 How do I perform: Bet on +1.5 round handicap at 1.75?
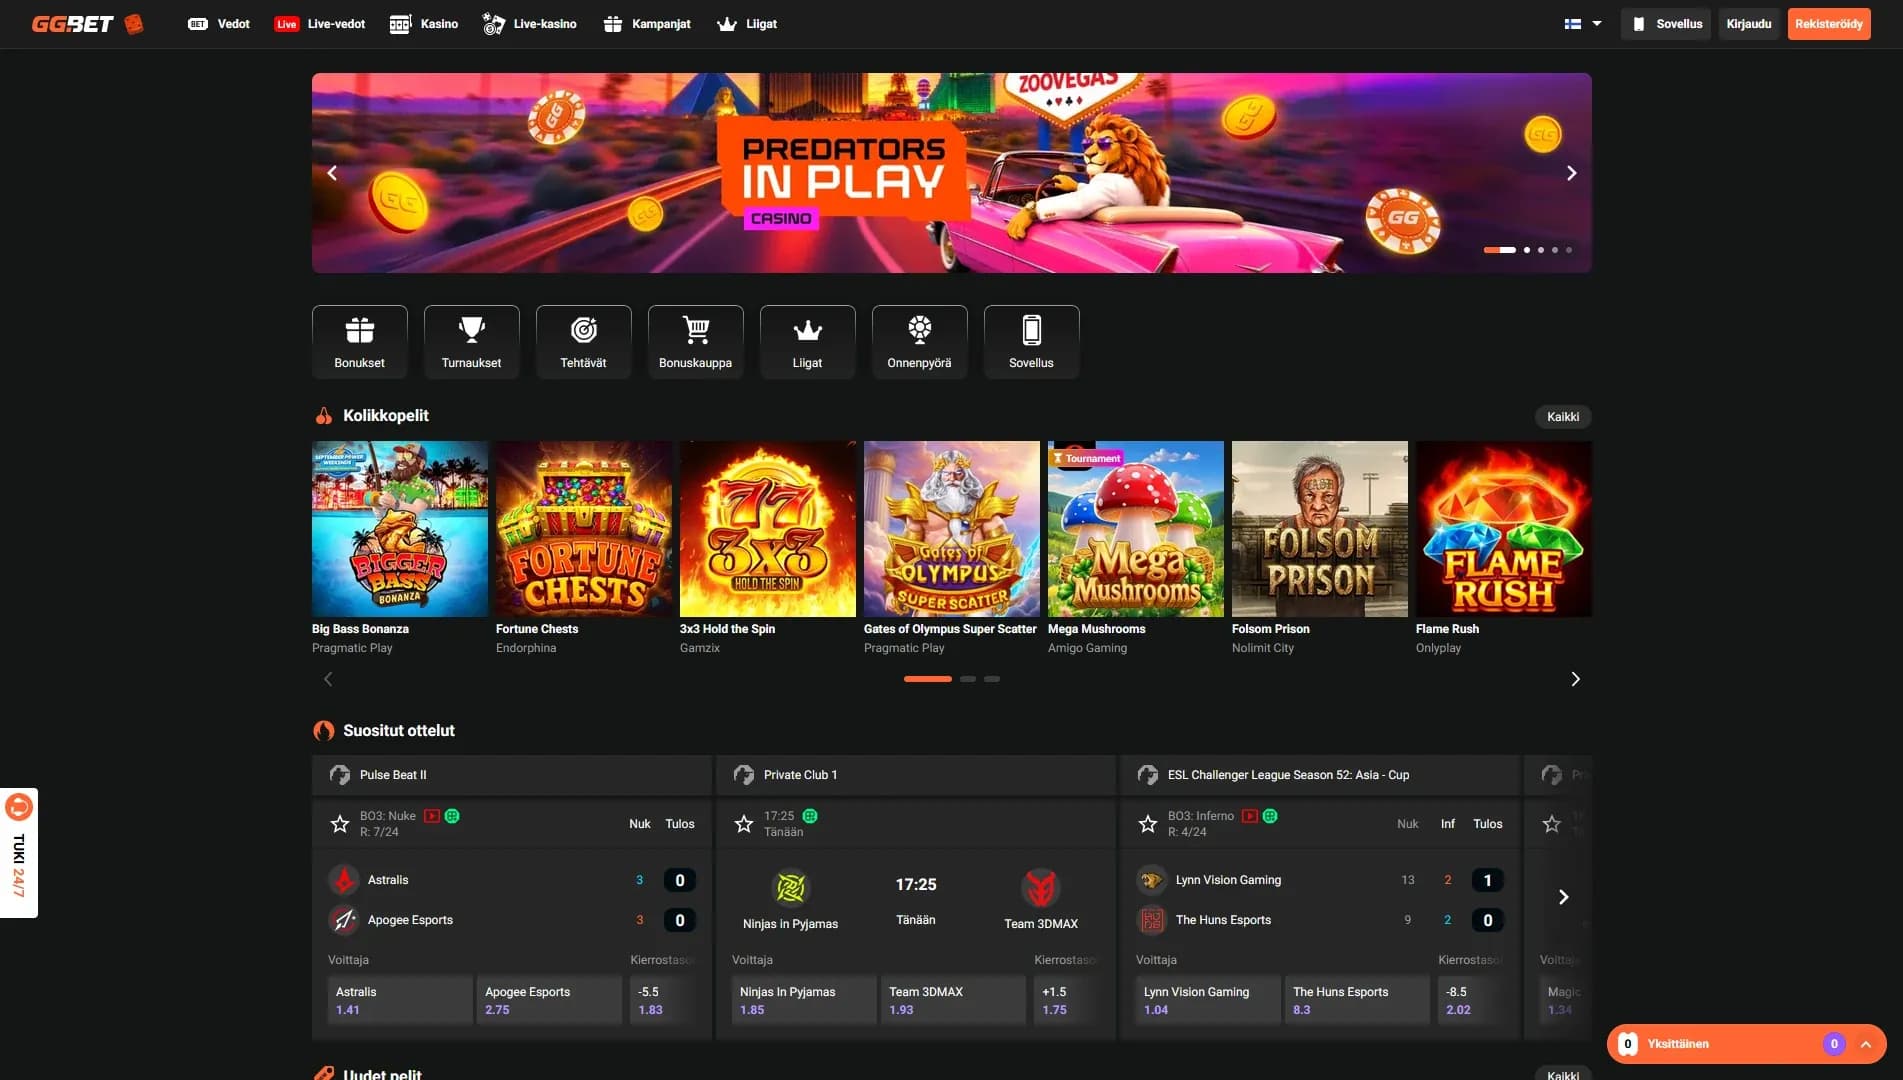pyautogui.click(x=1066, y=1000)
